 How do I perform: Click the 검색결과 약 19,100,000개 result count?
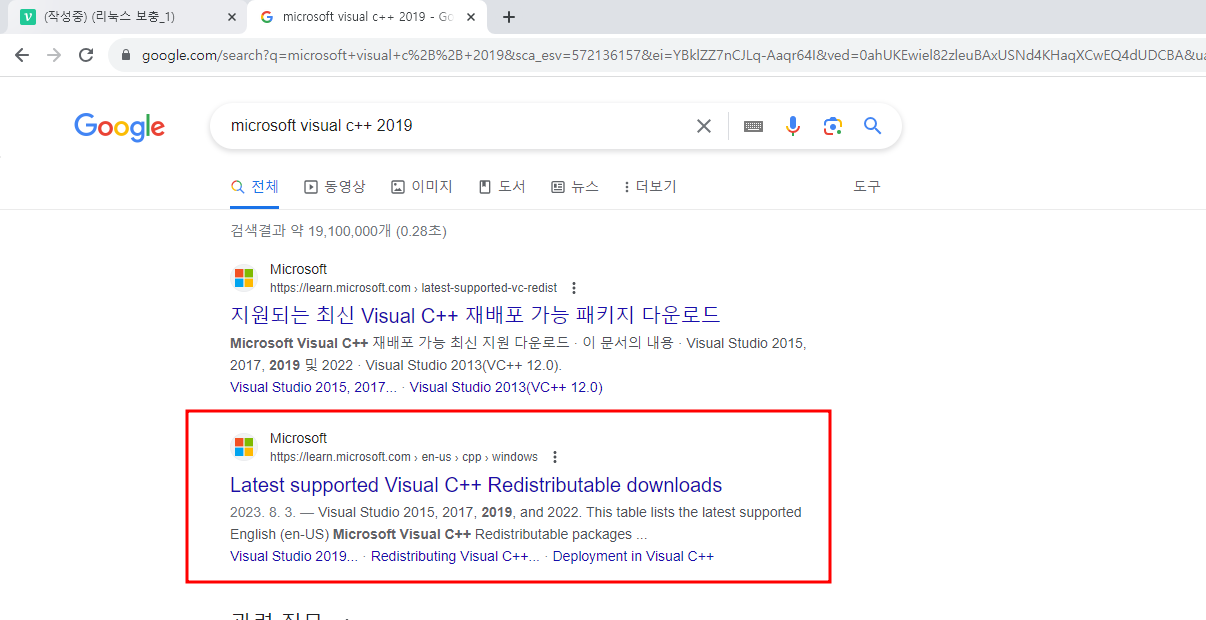click(338, 231)
